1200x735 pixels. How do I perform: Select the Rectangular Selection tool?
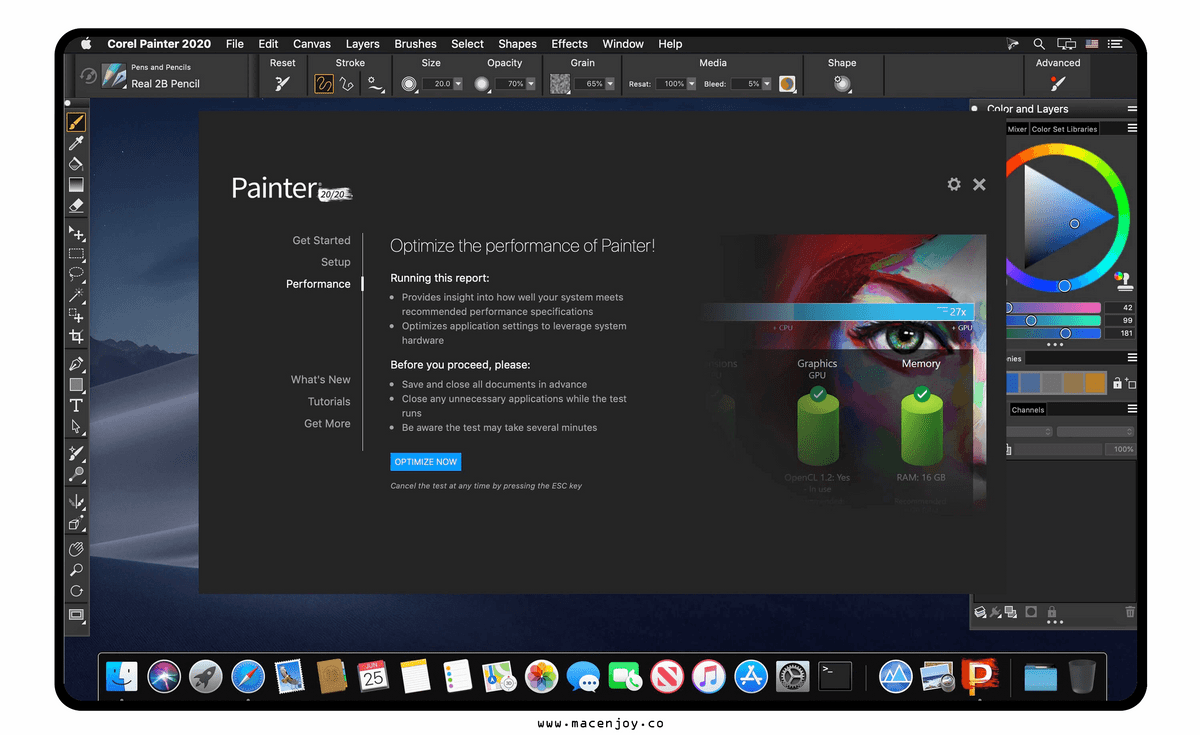coord(76,254)
